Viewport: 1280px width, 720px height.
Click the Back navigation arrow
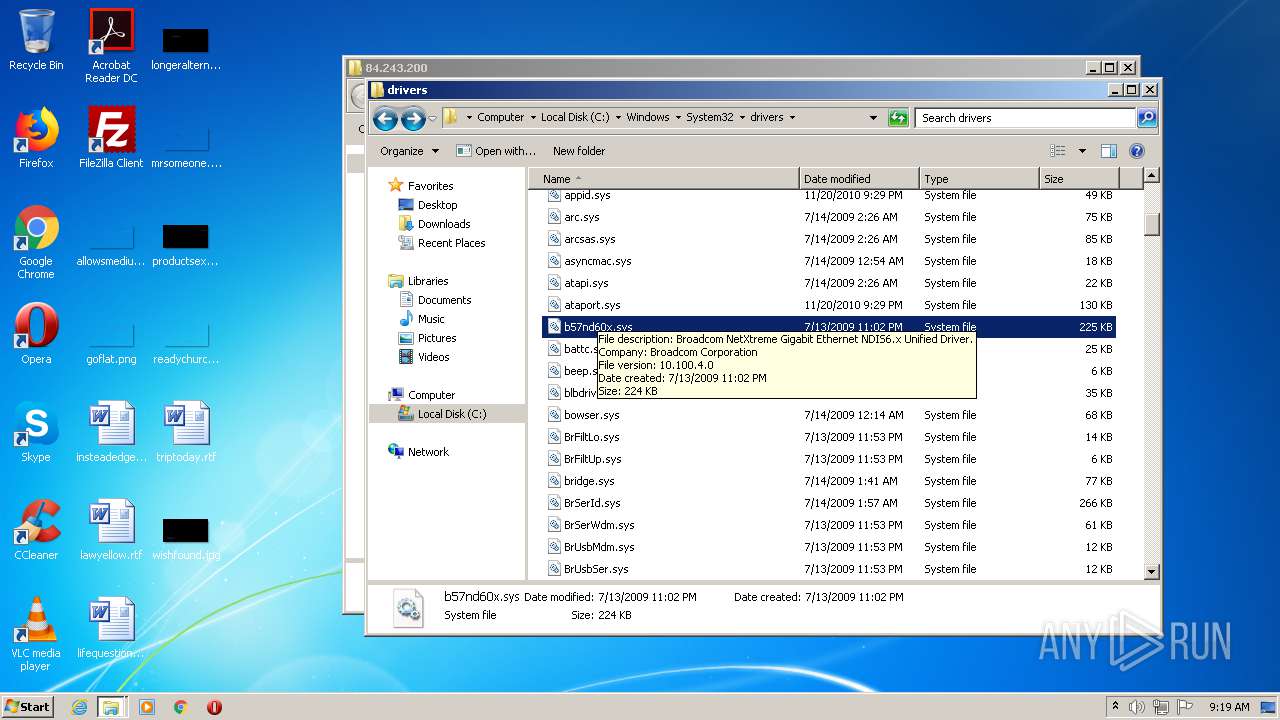click(x=385, y=118)
